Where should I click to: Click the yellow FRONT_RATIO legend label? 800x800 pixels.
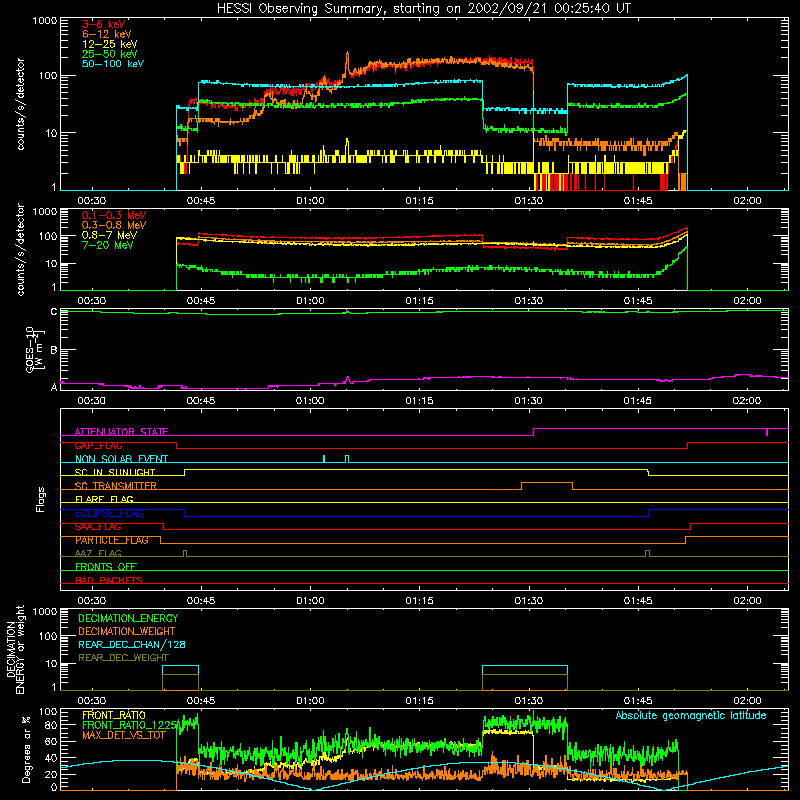click(x=114, y=715)
